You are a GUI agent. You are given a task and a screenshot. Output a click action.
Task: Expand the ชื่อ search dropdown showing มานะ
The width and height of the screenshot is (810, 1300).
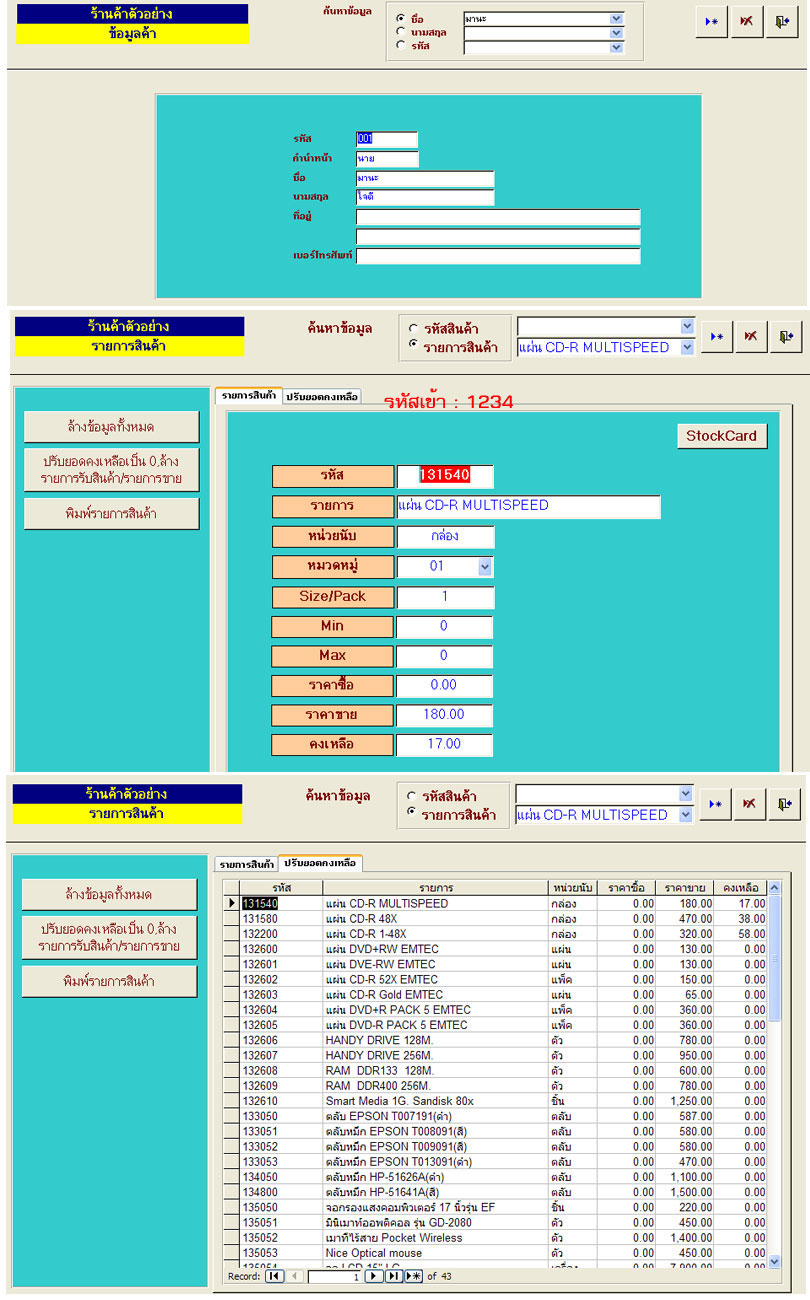pos(616,19)
